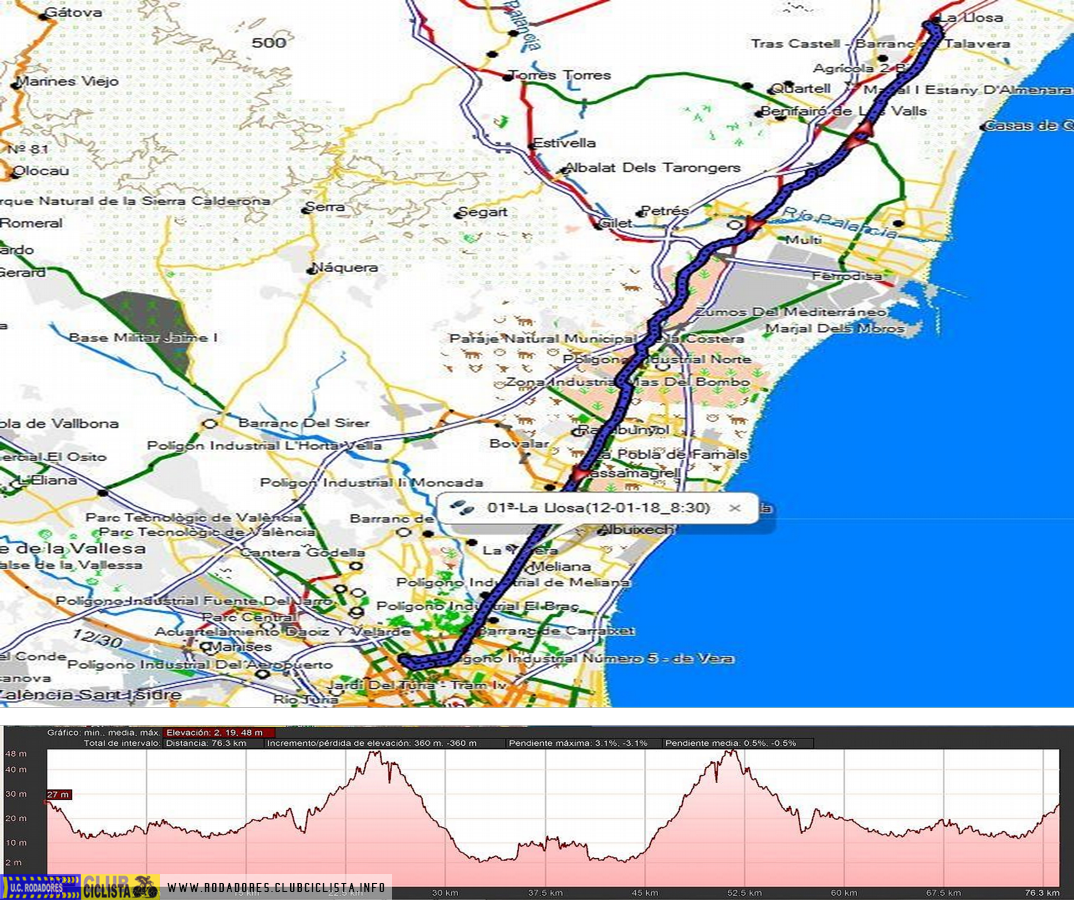Click the red waypoint arrow near Massamagrell
The width and height of the screenshot is (1074, 900).
[578, 472]
